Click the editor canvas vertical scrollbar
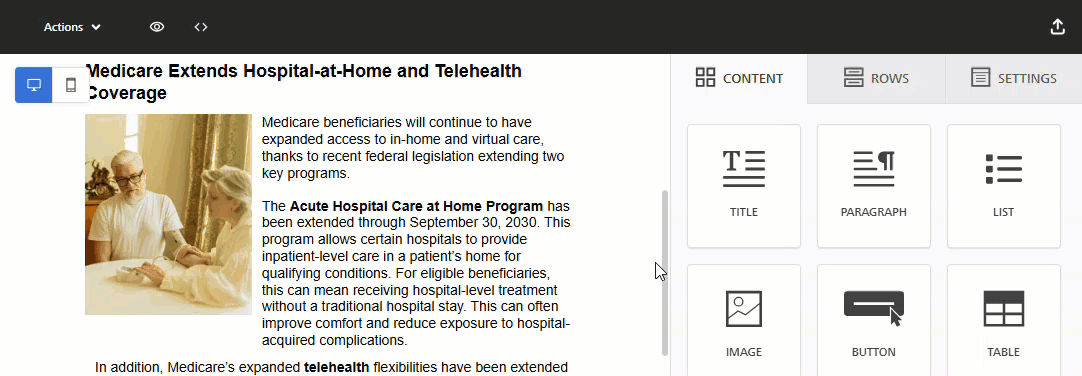Image resolution: width=1082 pixels, height=376 pixels. [x=665, y=273]
